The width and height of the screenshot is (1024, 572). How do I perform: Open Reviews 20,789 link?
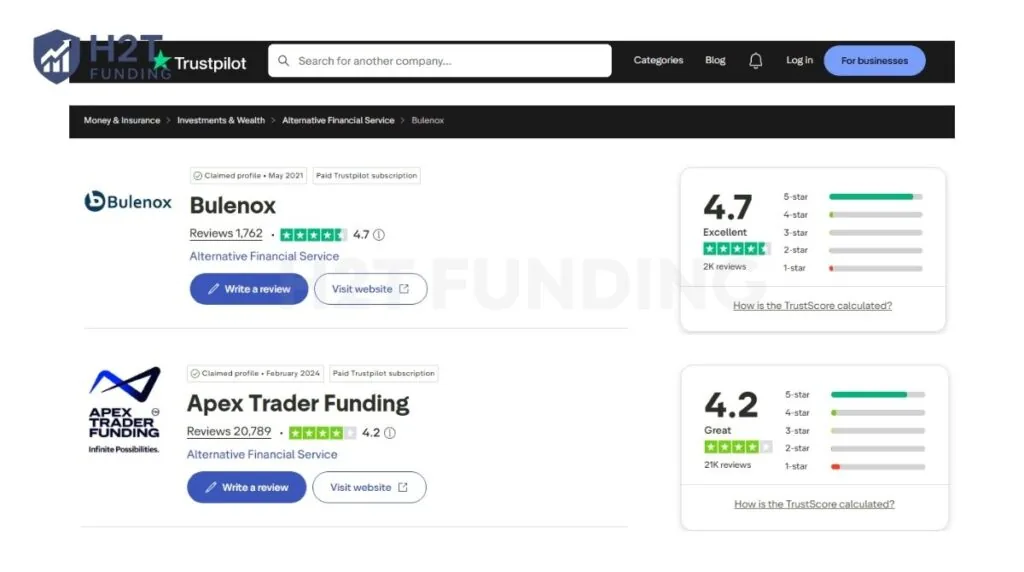coord(229,432)
